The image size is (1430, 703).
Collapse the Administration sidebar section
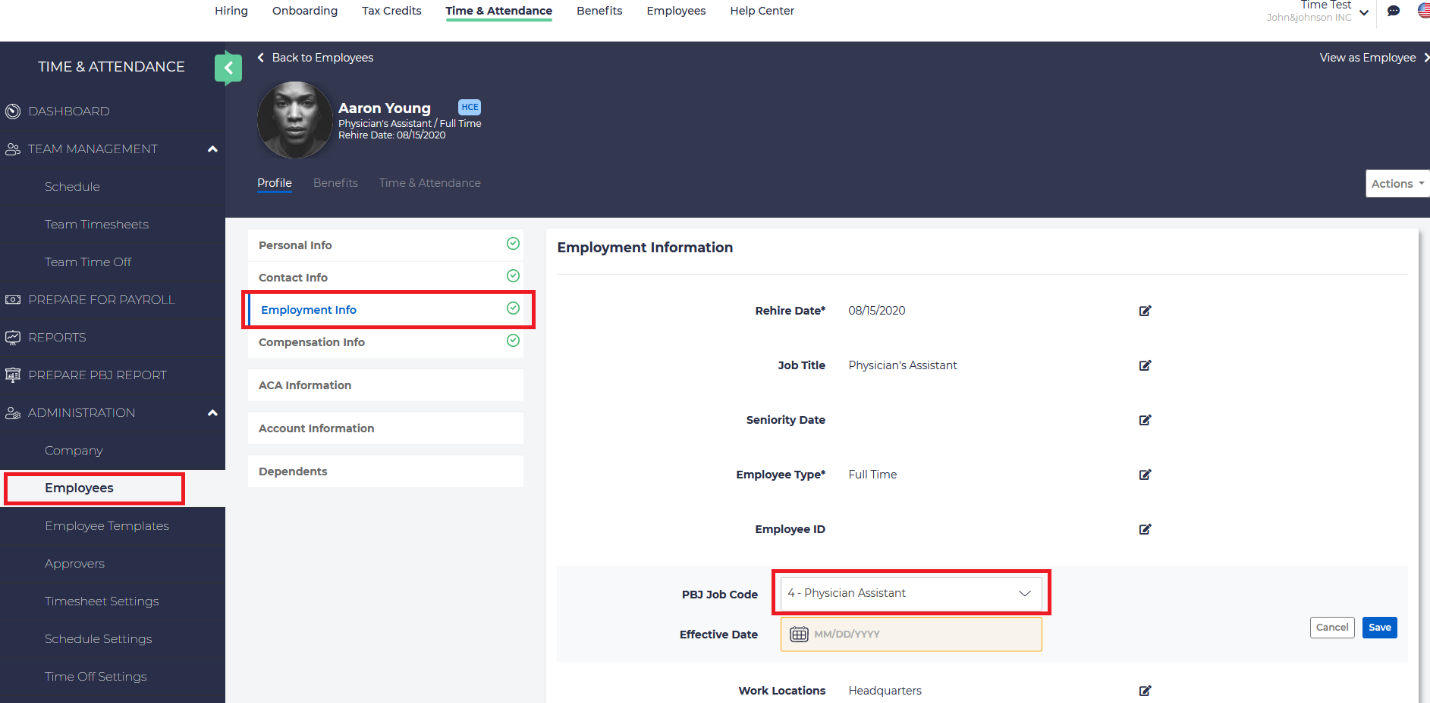pos(212,413)
